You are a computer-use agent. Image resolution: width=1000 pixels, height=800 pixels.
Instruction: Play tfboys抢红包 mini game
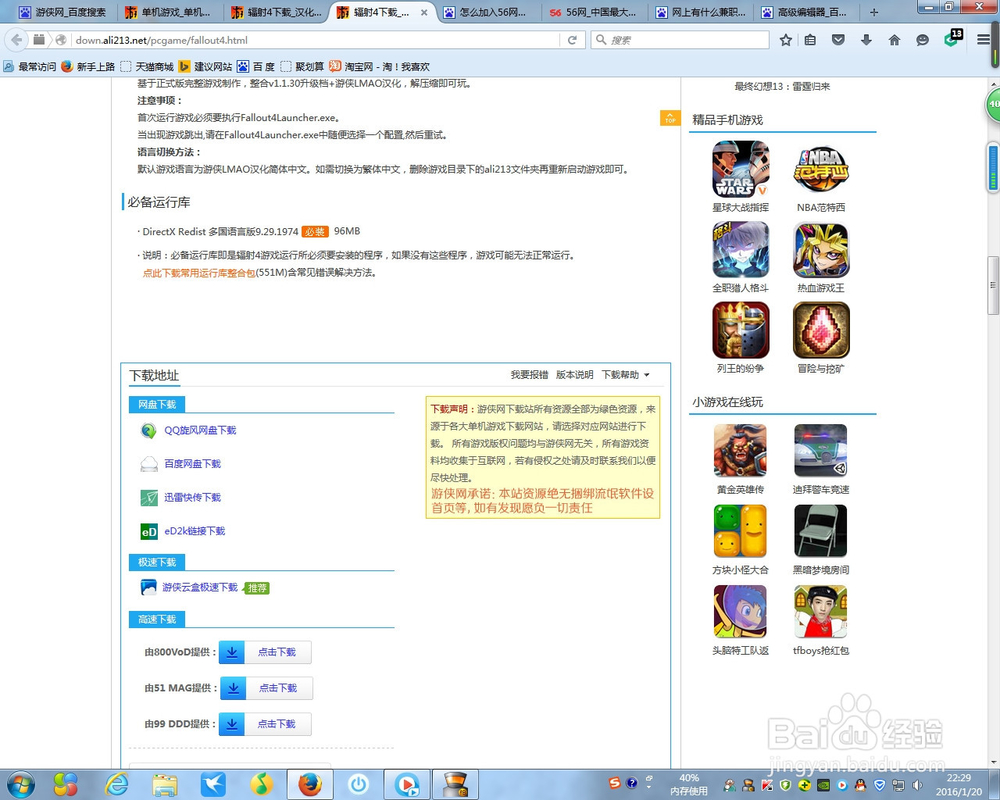coord(821,612)
